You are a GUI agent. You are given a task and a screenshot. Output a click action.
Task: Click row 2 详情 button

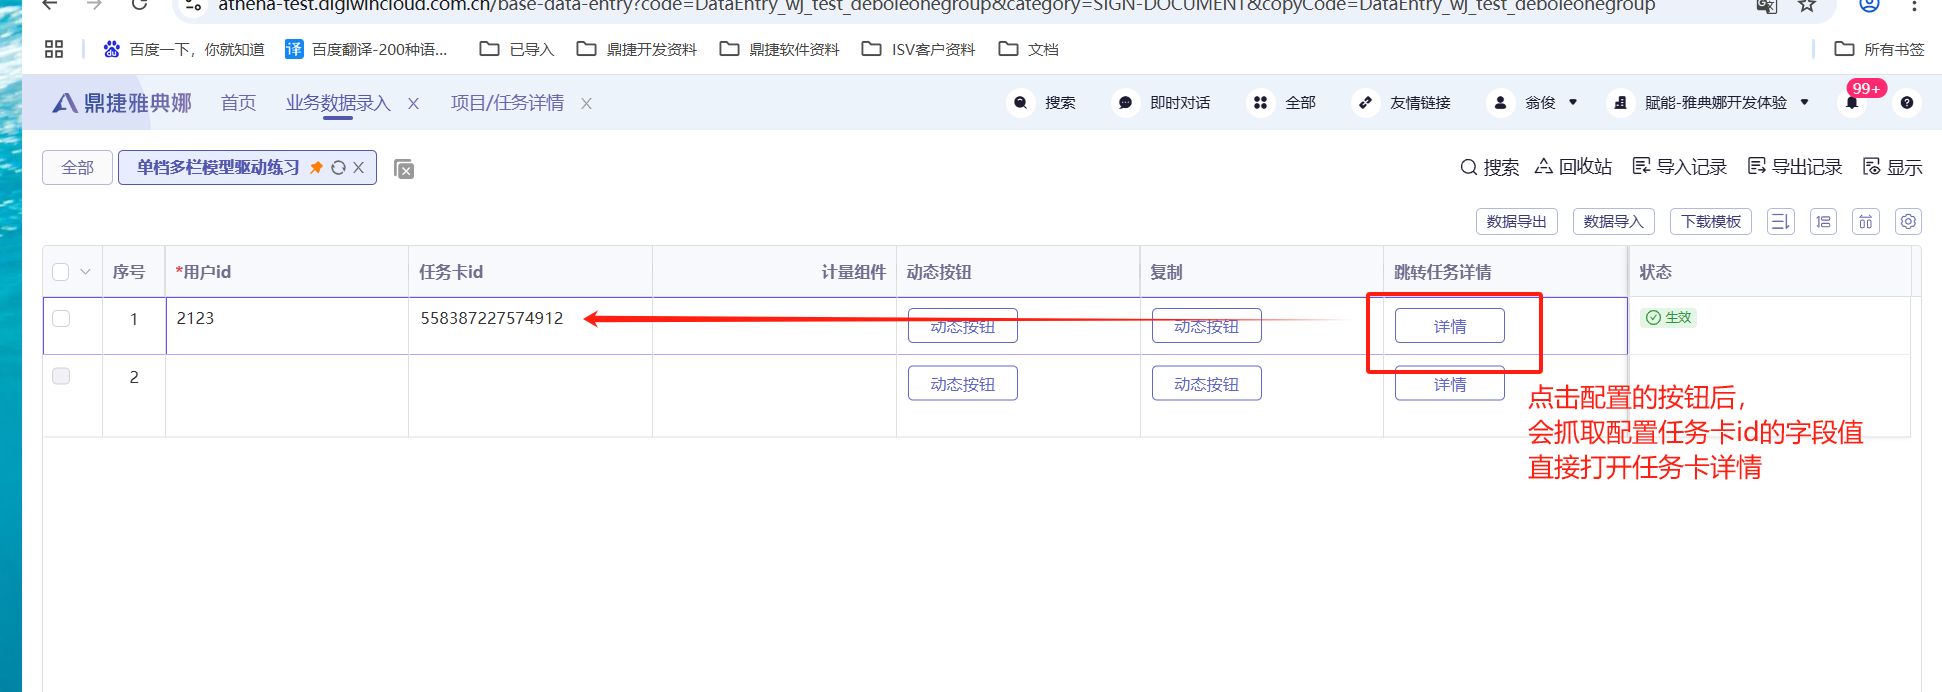click(1449, 384)
